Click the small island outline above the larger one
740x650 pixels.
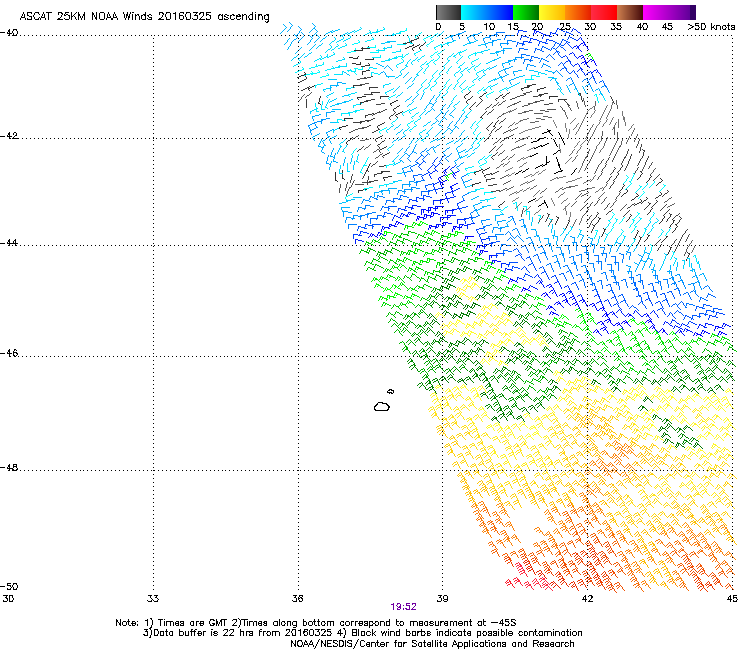point(391,391)
